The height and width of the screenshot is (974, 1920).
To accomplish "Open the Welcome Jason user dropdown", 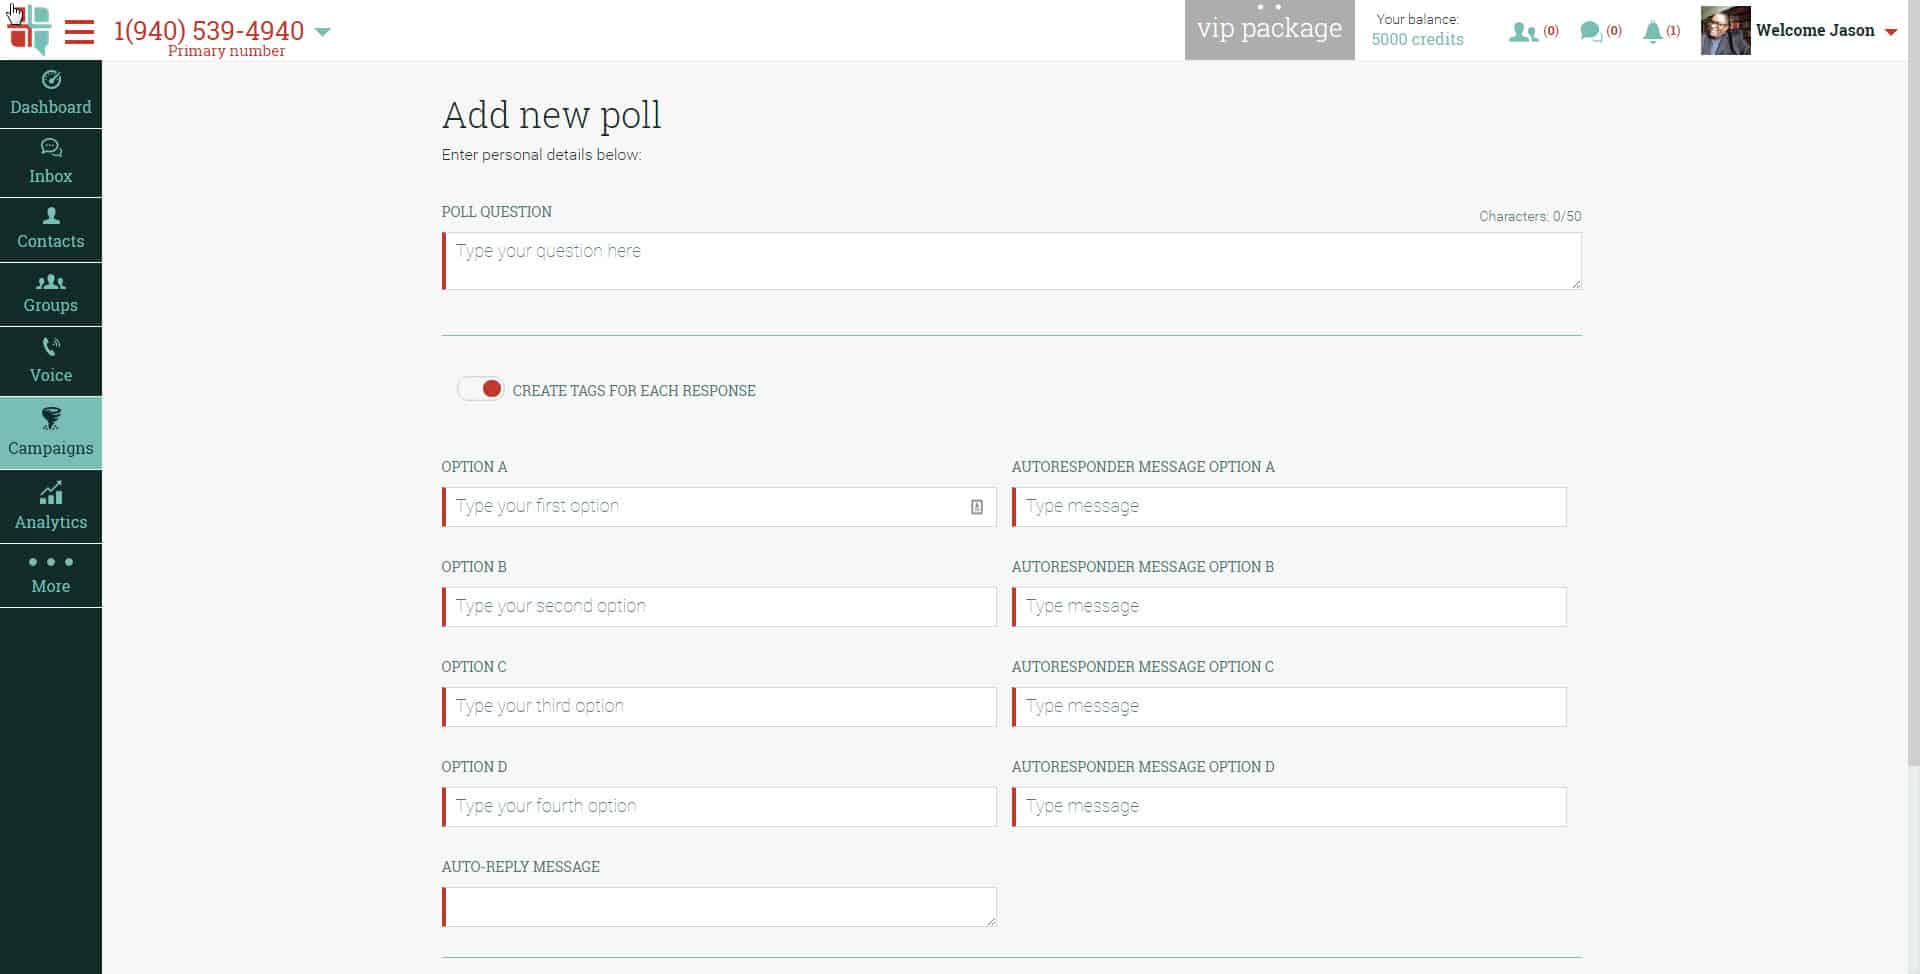I will click(x=1890, y=32).
